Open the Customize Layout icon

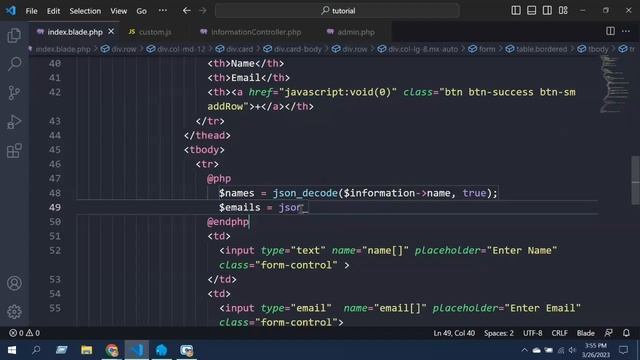pos(563,11)
